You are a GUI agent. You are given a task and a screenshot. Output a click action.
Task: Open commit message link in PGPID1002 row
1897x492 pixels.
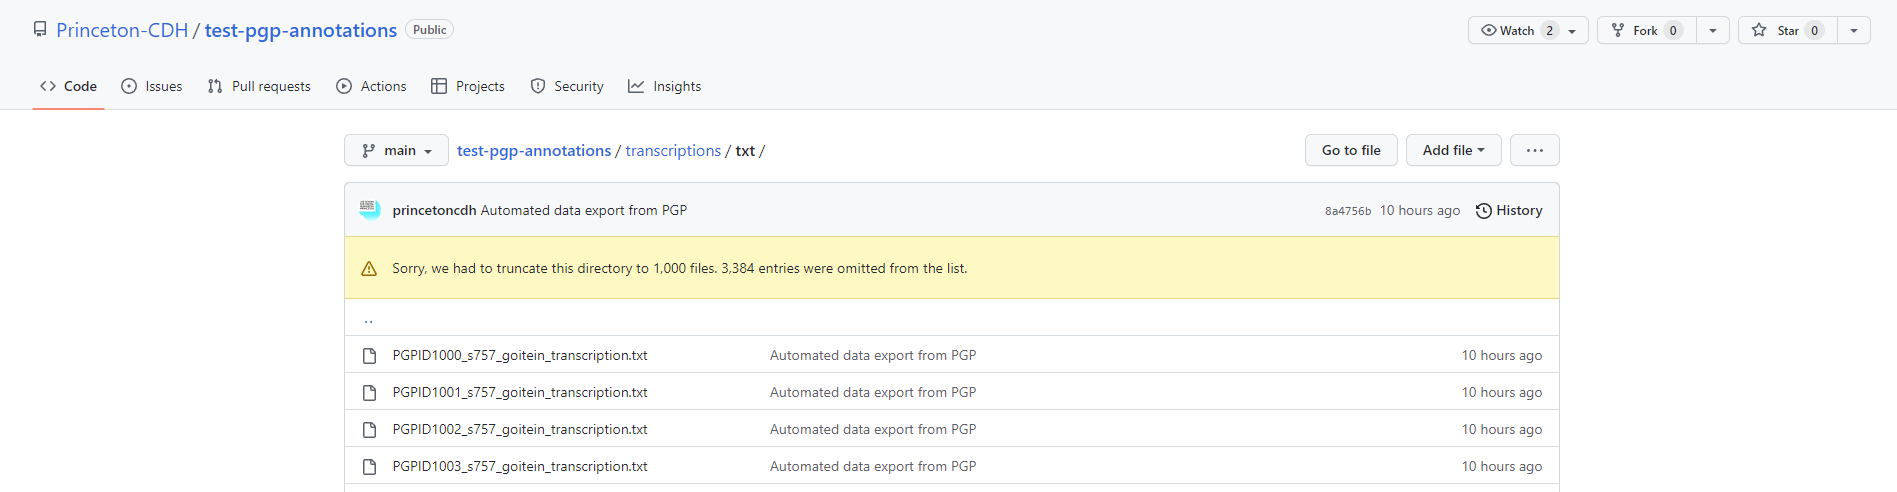pos(873,429)
